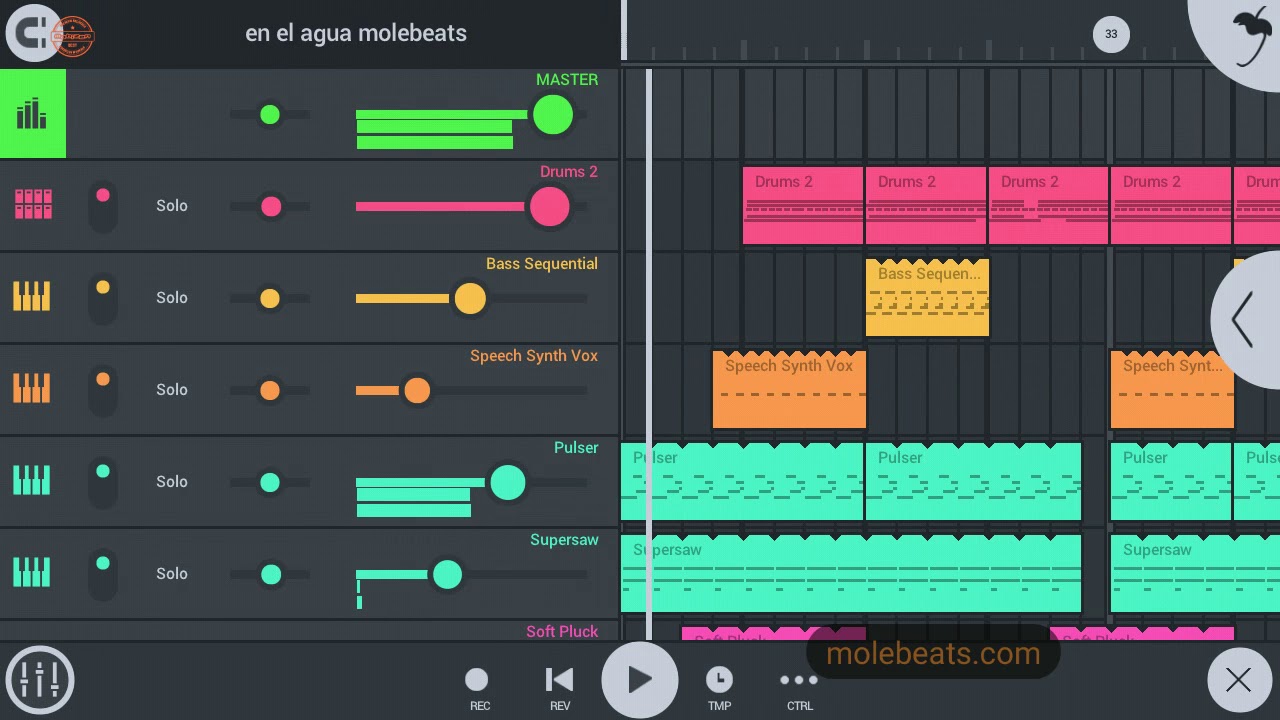Select the bar 33 timeline marker

coord(1110,34)
